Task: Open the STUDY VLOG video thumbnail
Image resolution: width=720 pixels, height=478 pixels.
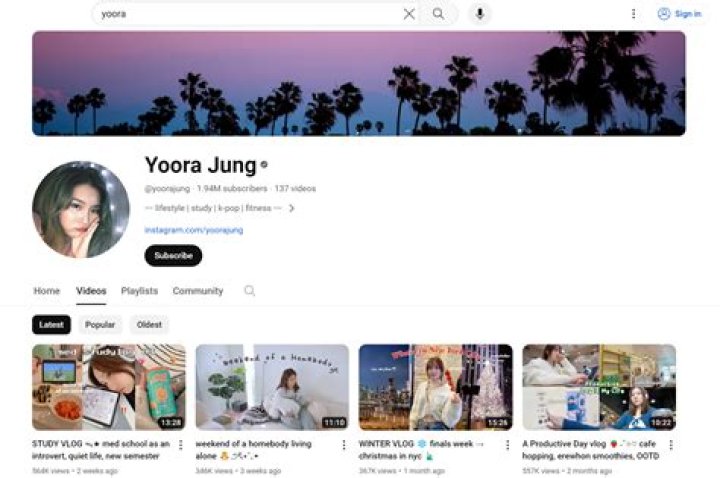Action: (x=109, y=387)
